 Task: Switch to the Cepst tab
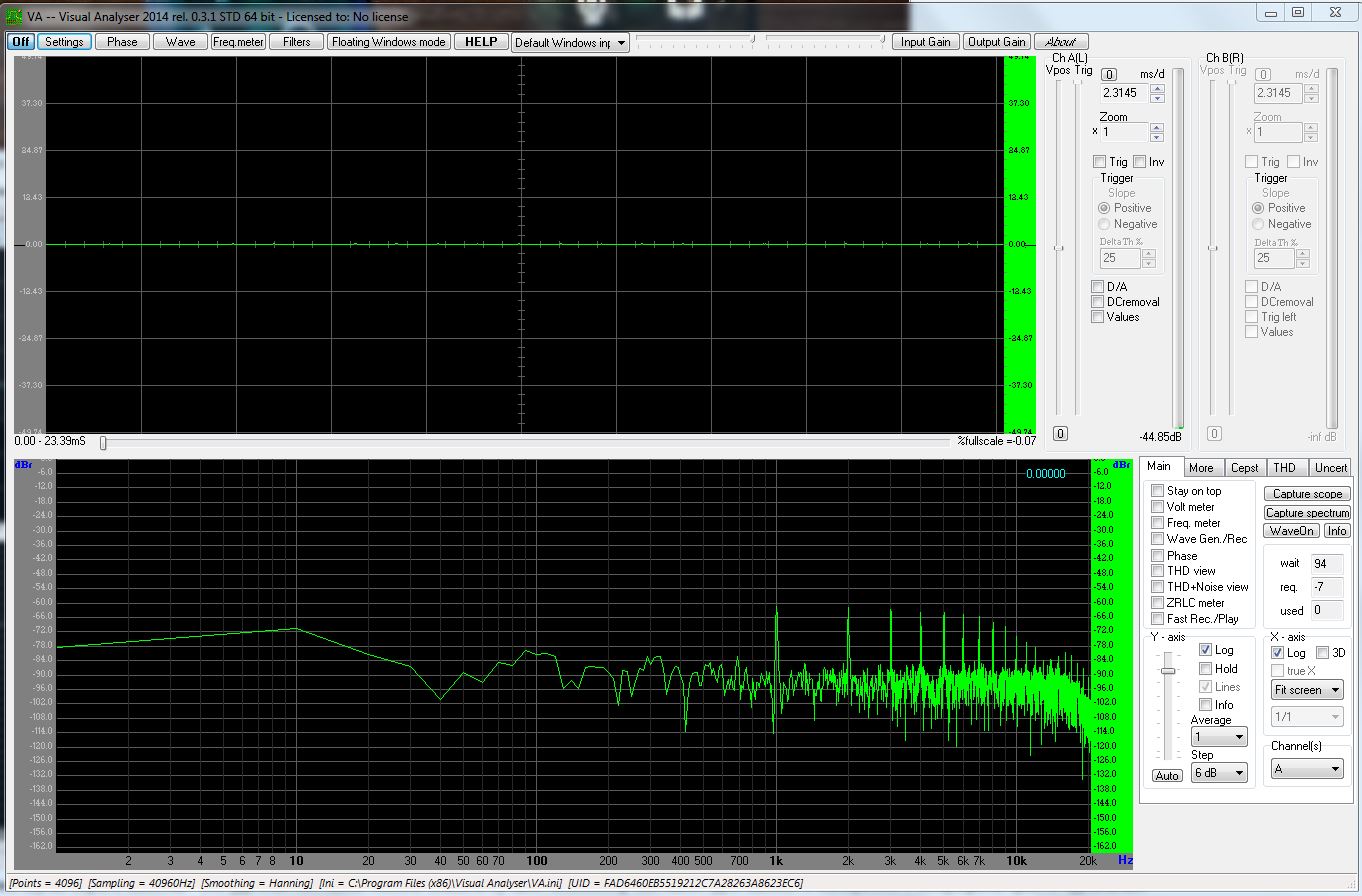tap(1244, 468)
